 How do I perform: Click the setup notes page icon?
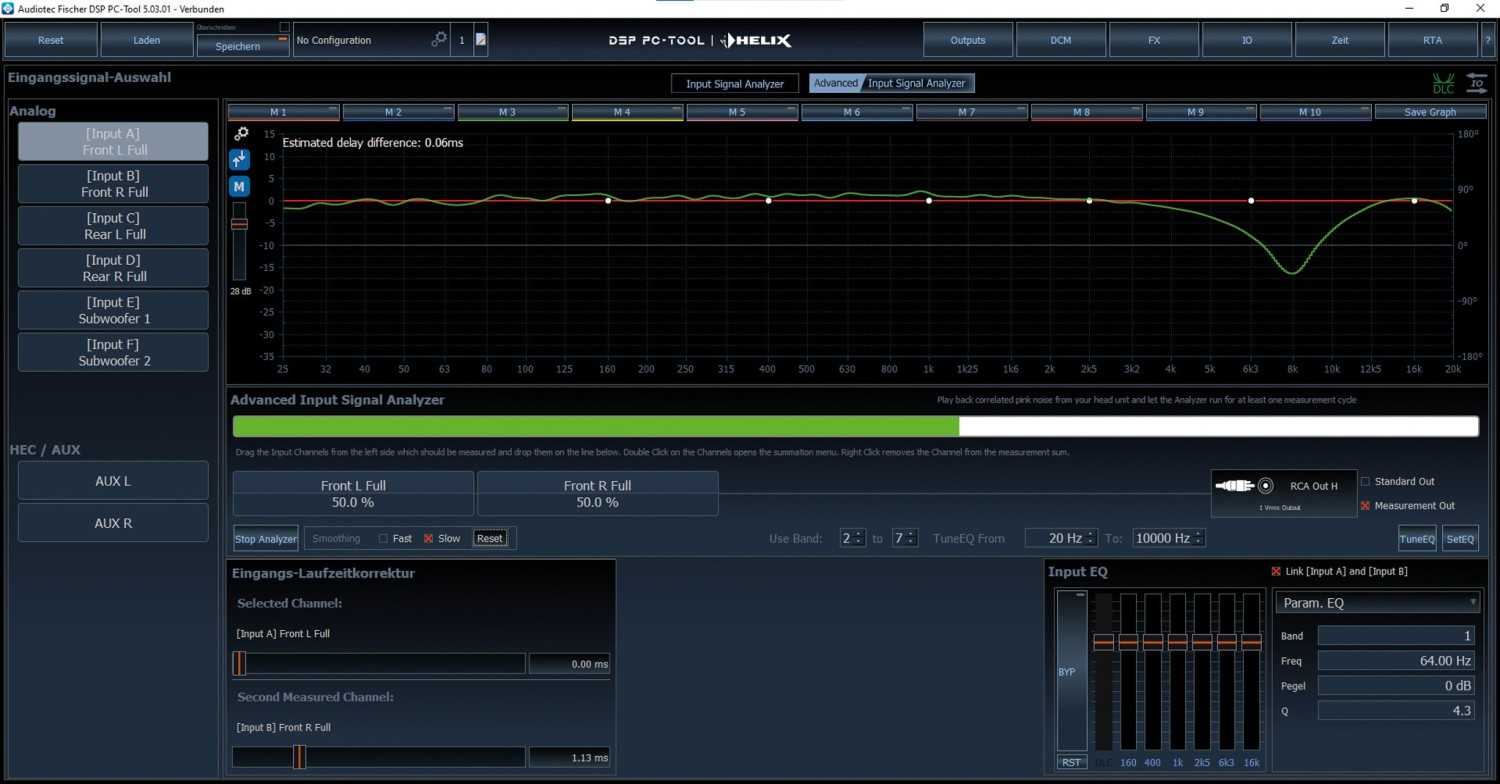click(480, 40)
